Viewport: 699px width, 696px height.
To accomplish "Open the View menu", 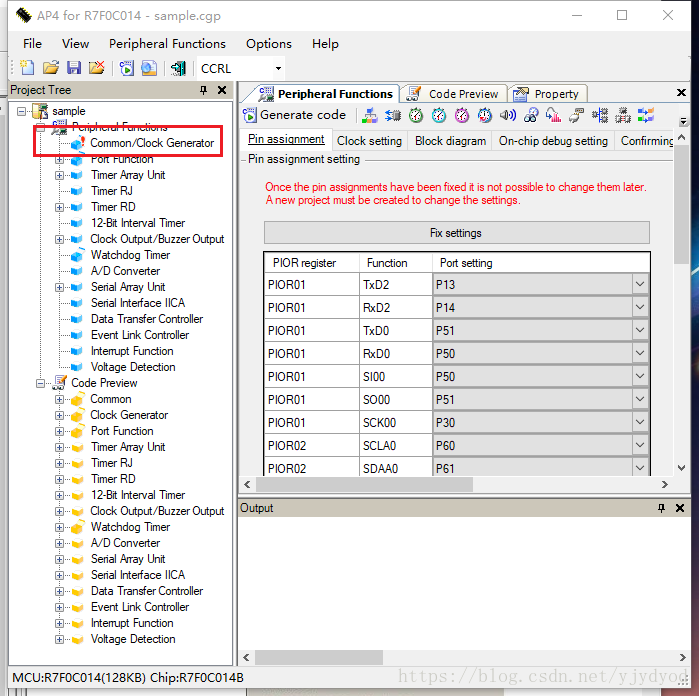I will [x=75, y=44].
